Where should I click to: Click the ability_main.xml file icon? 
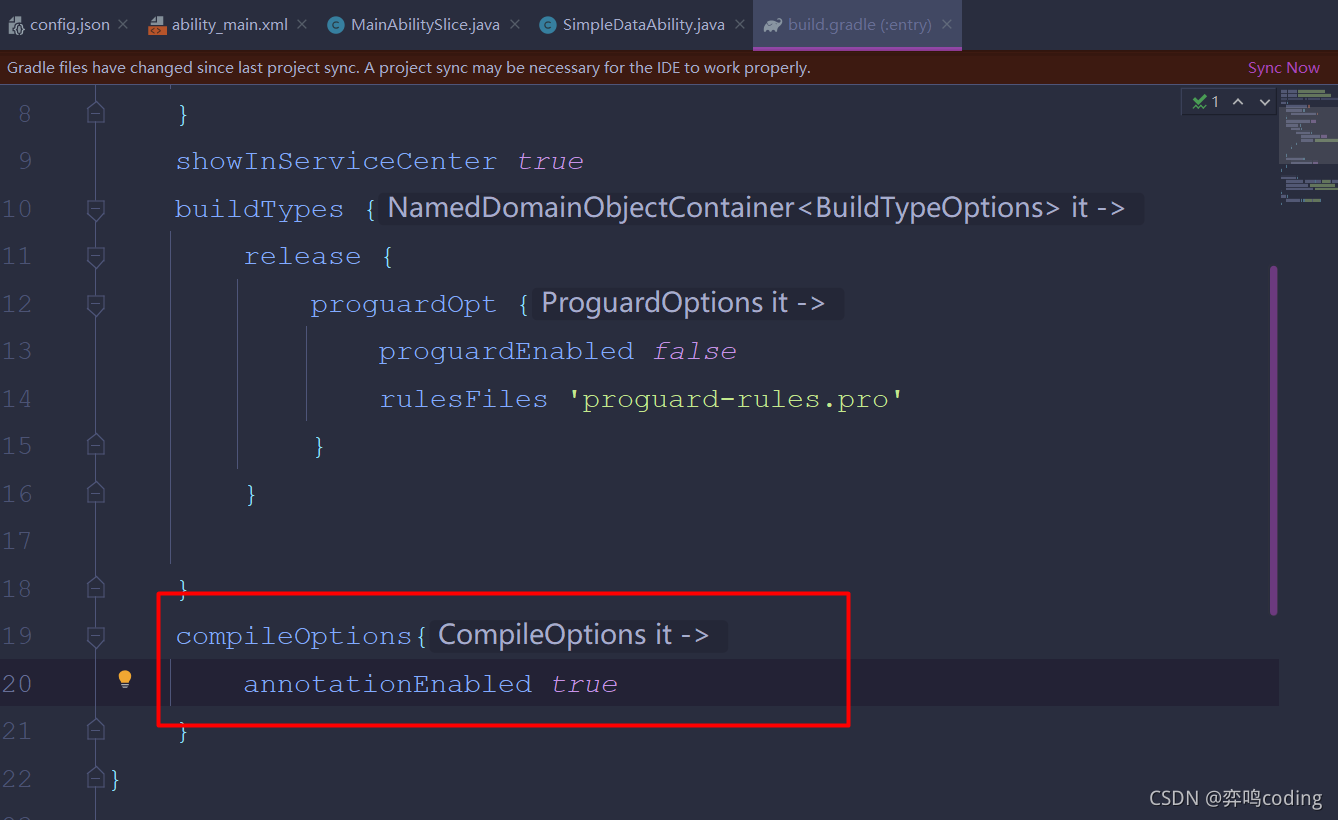(x=157, y=25)
